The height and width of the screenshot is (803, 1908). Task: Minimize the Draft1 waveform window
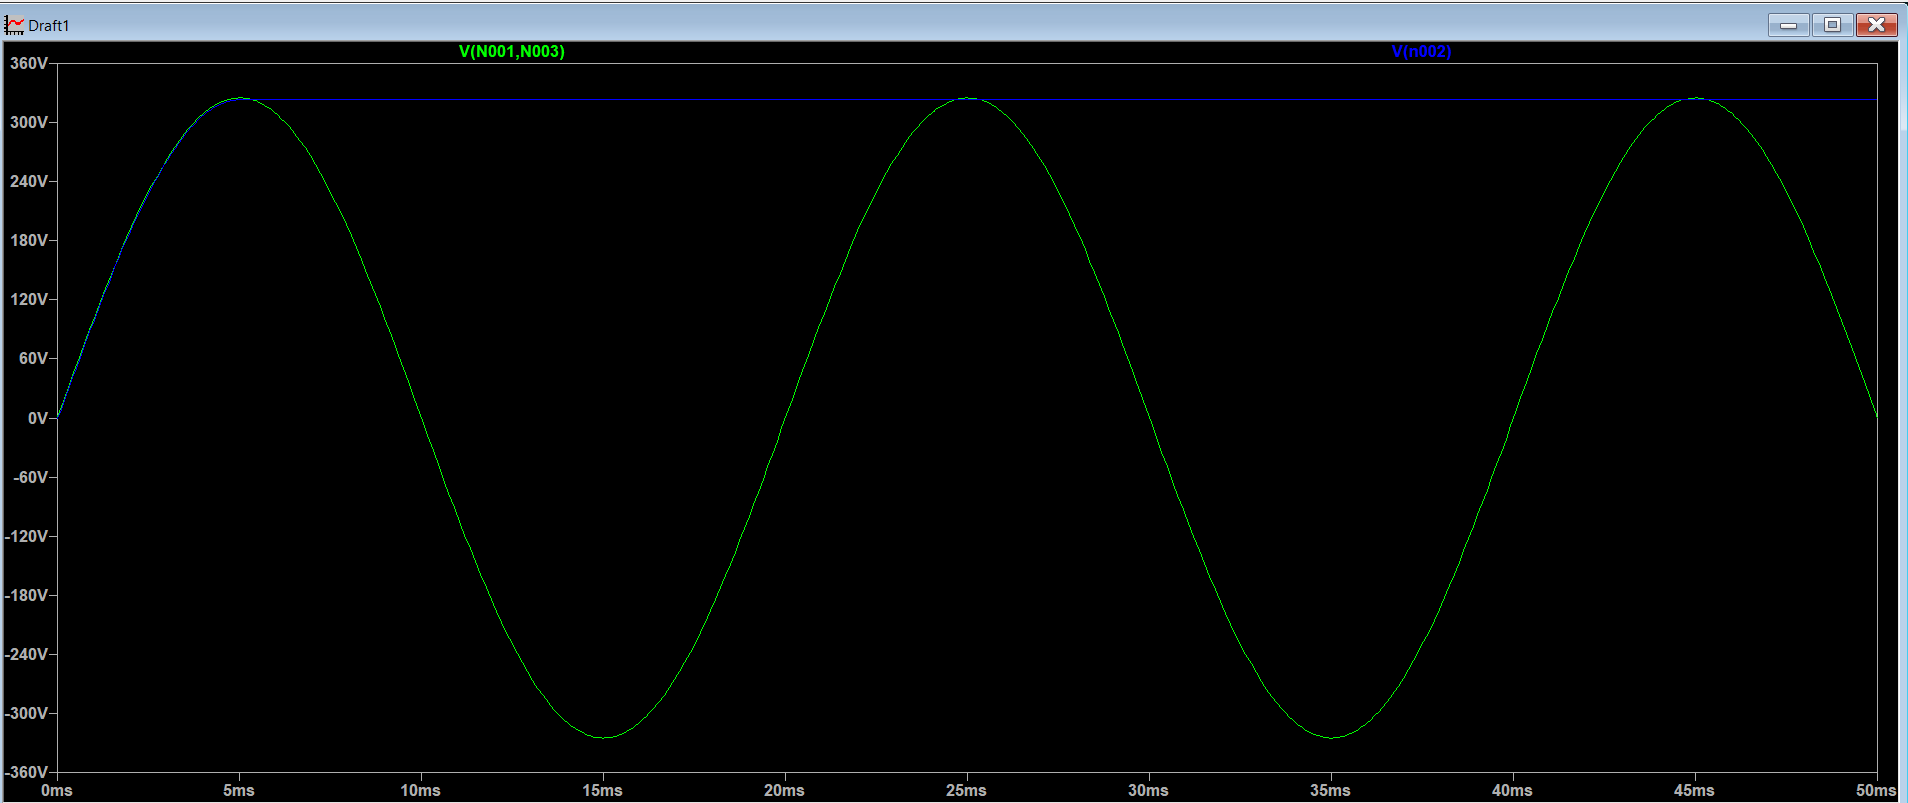tap(1788, 25)
